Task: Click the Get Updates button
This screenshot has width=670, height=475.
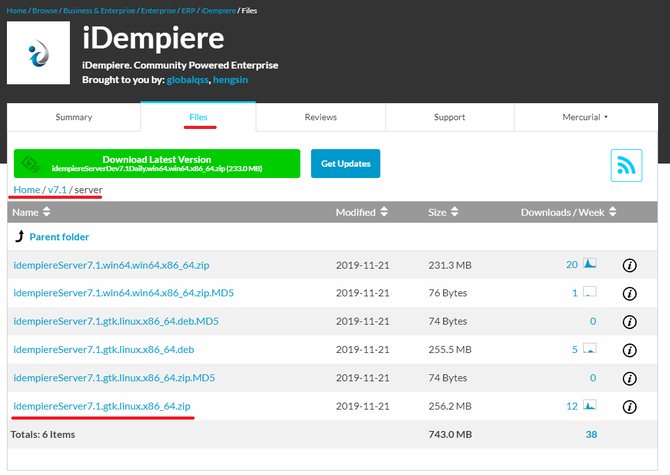Action: [345, 164]
